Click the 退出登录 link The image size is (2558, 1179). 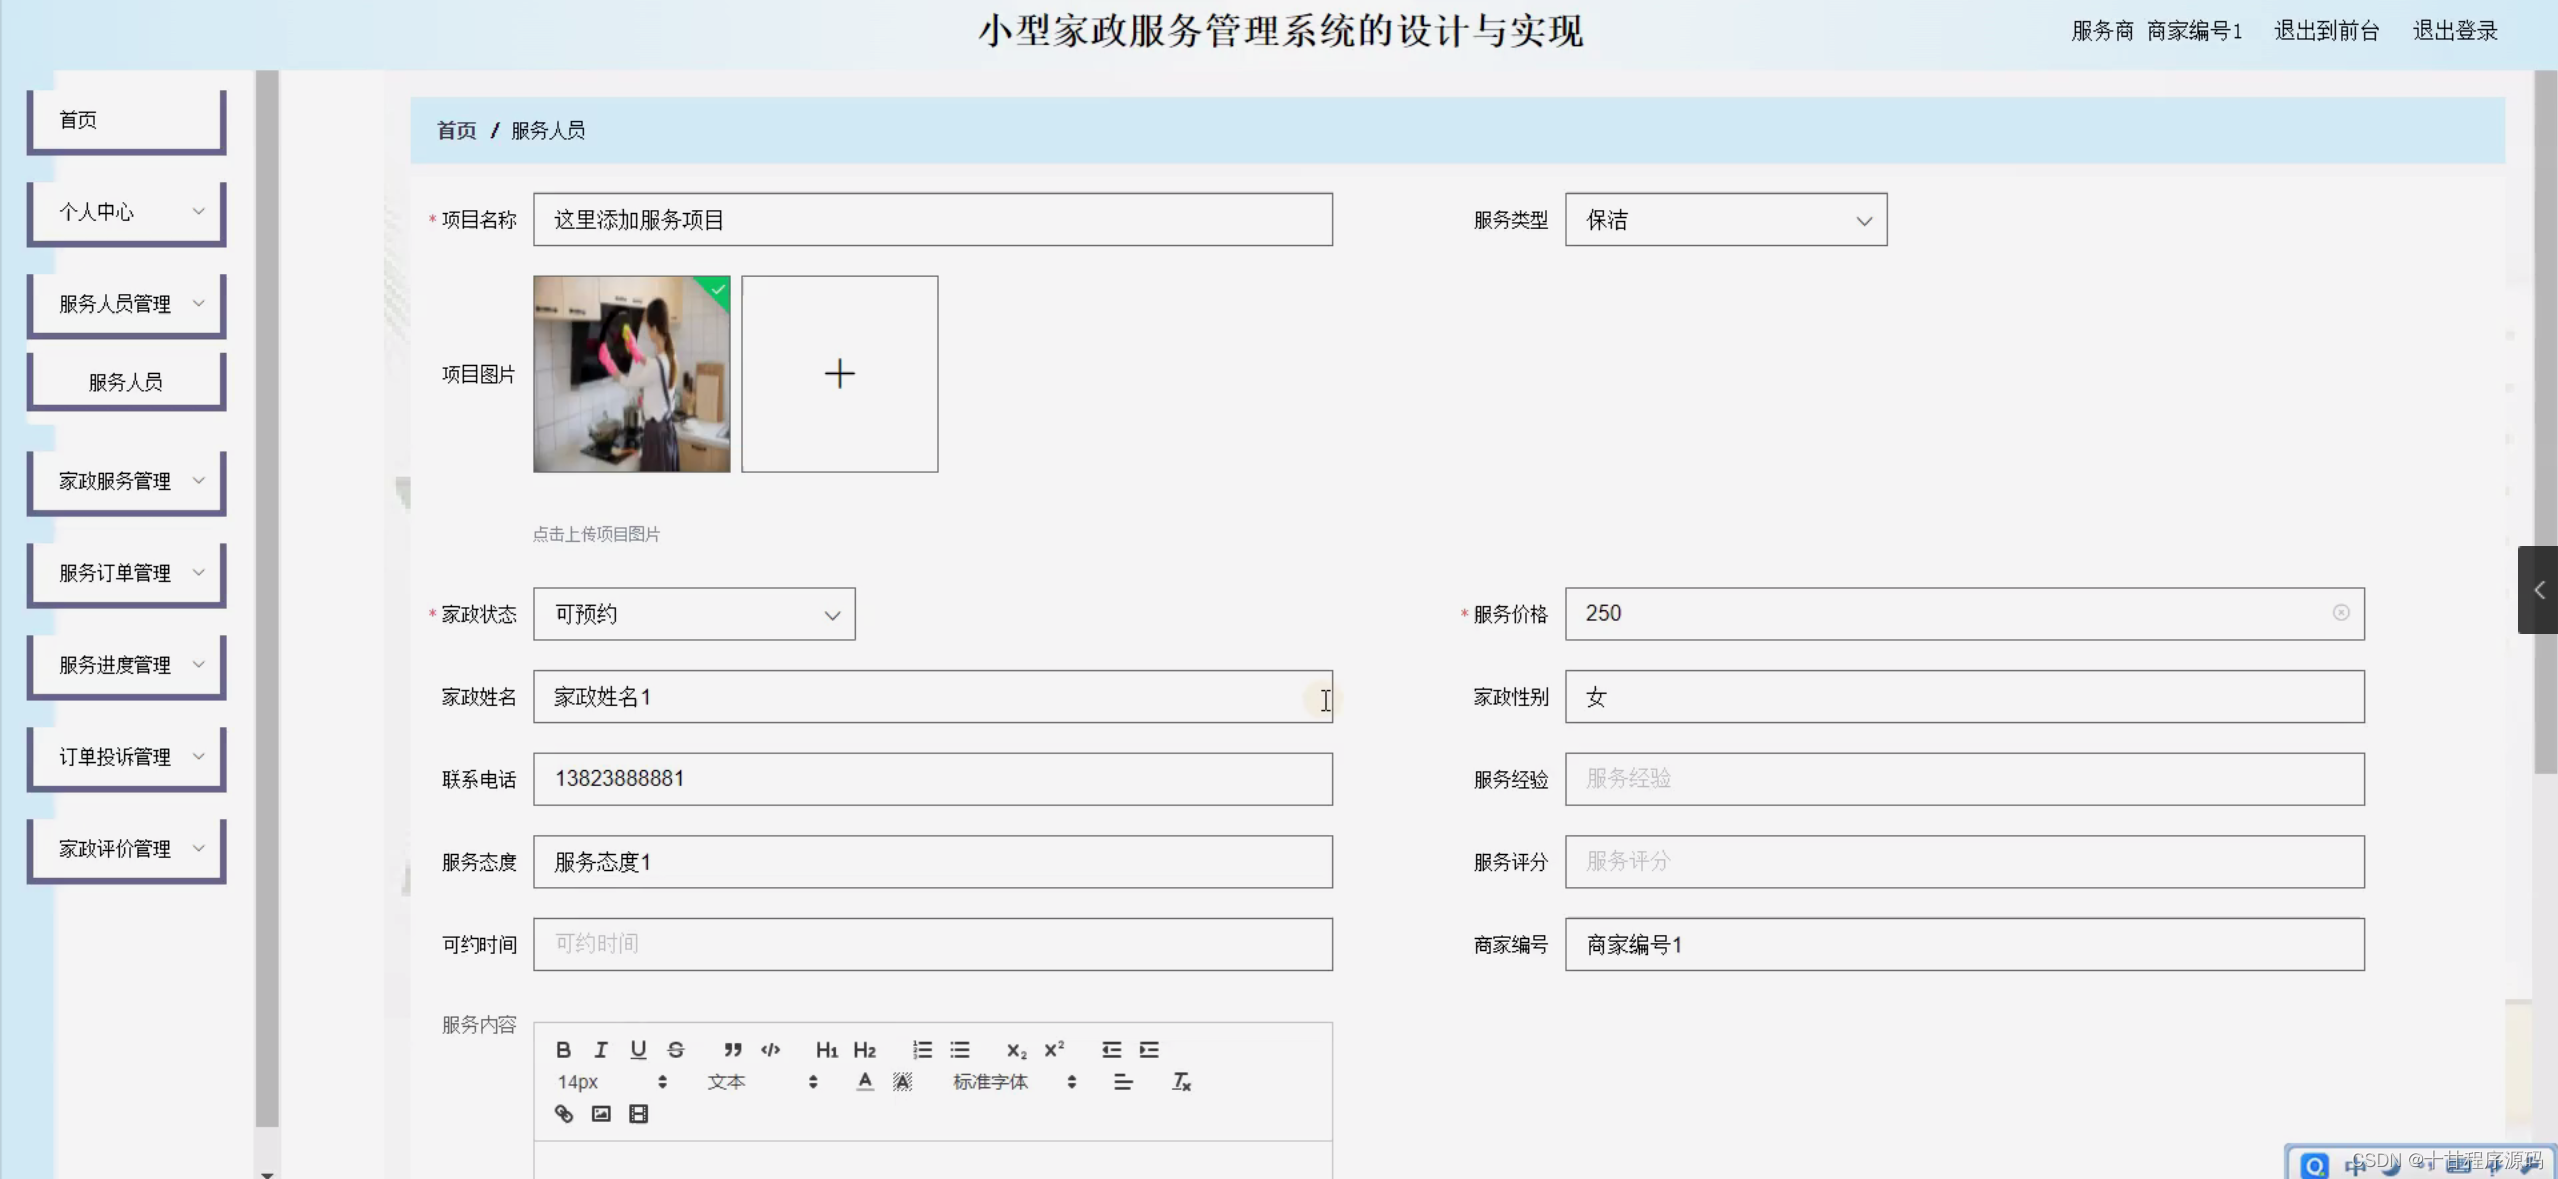(x=2454, y=31)
